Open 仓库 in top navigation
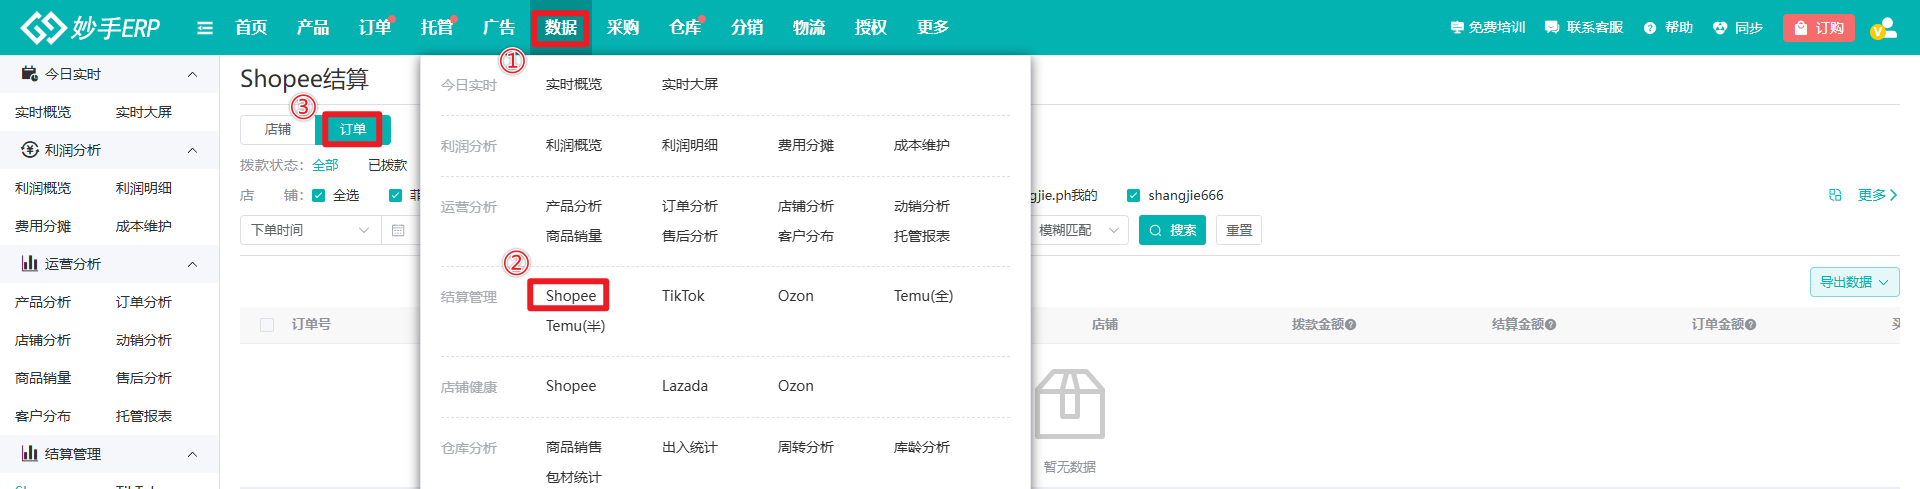Screen dimensions: 1920x489 pyautogui.click(x=685, y=28)
